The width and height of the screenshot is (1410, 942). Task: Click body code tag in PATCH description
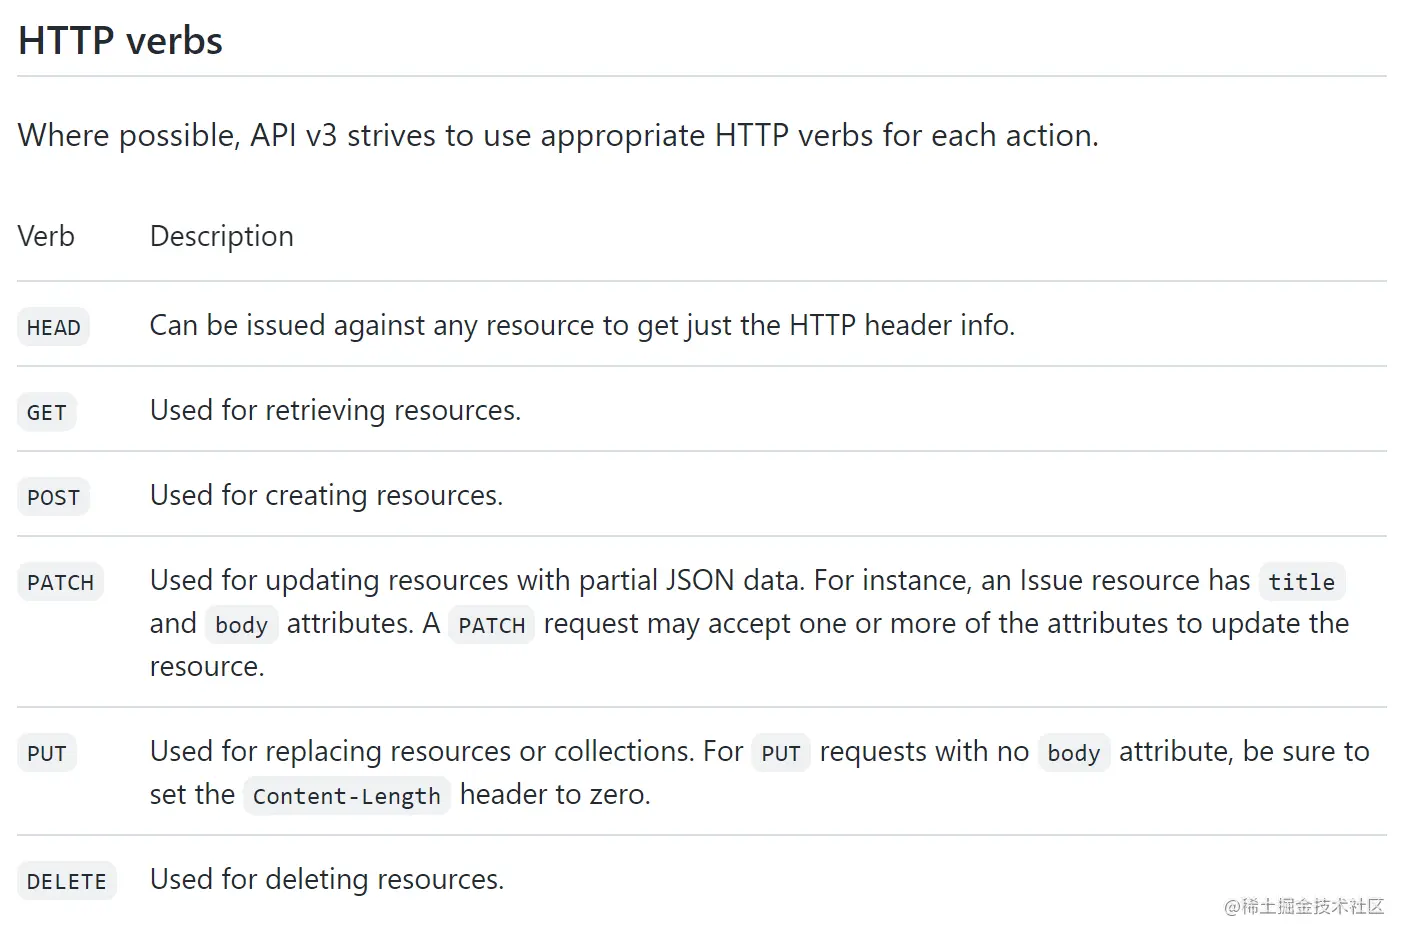241,625
